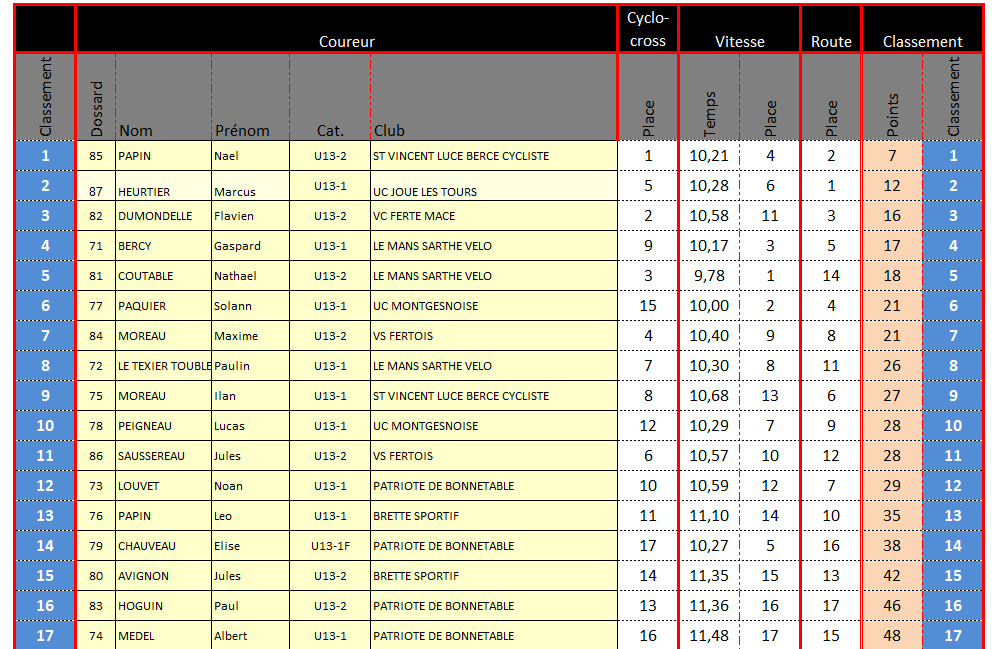Click the Points column header
Screen dimensions: 992x649
pos(892,115)
